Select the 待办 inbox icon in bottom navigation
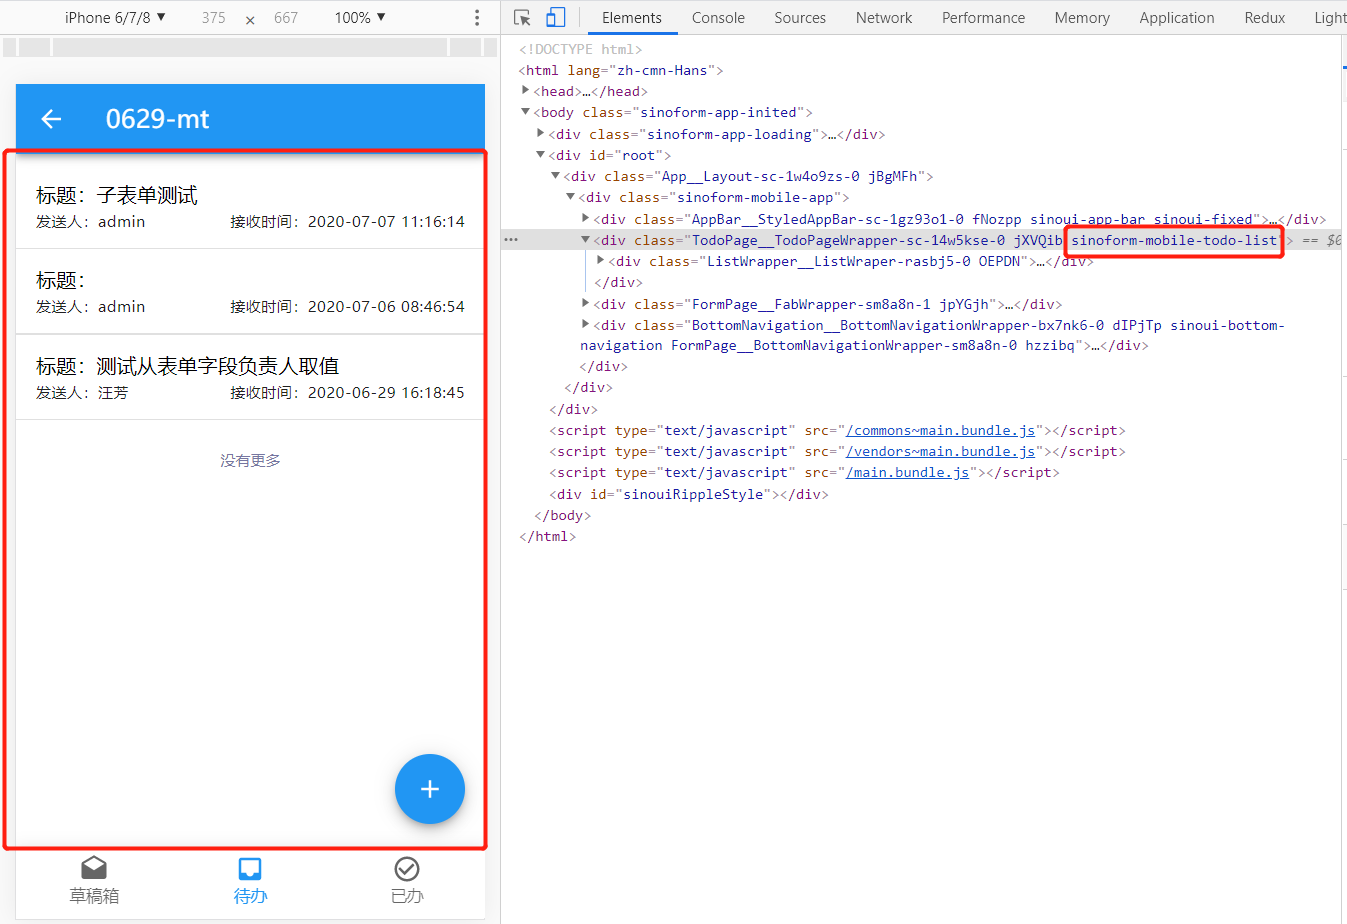Screen dimensions: 1347x924 click(250, 868)
